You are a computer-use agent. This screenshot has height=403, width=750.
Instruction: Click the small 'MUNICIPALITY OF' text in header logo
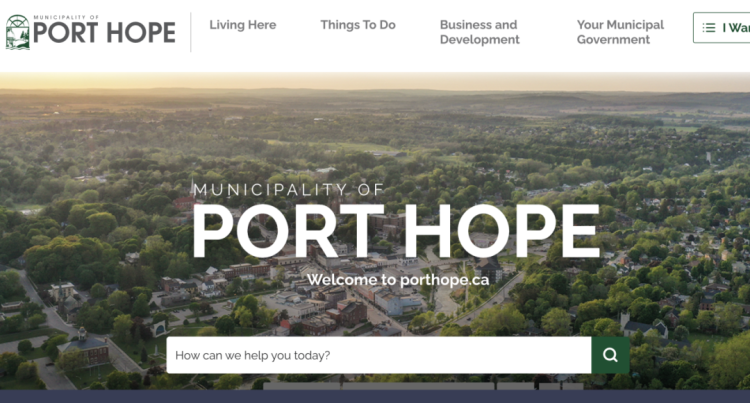pyautogui.click(x=66, y=17)
